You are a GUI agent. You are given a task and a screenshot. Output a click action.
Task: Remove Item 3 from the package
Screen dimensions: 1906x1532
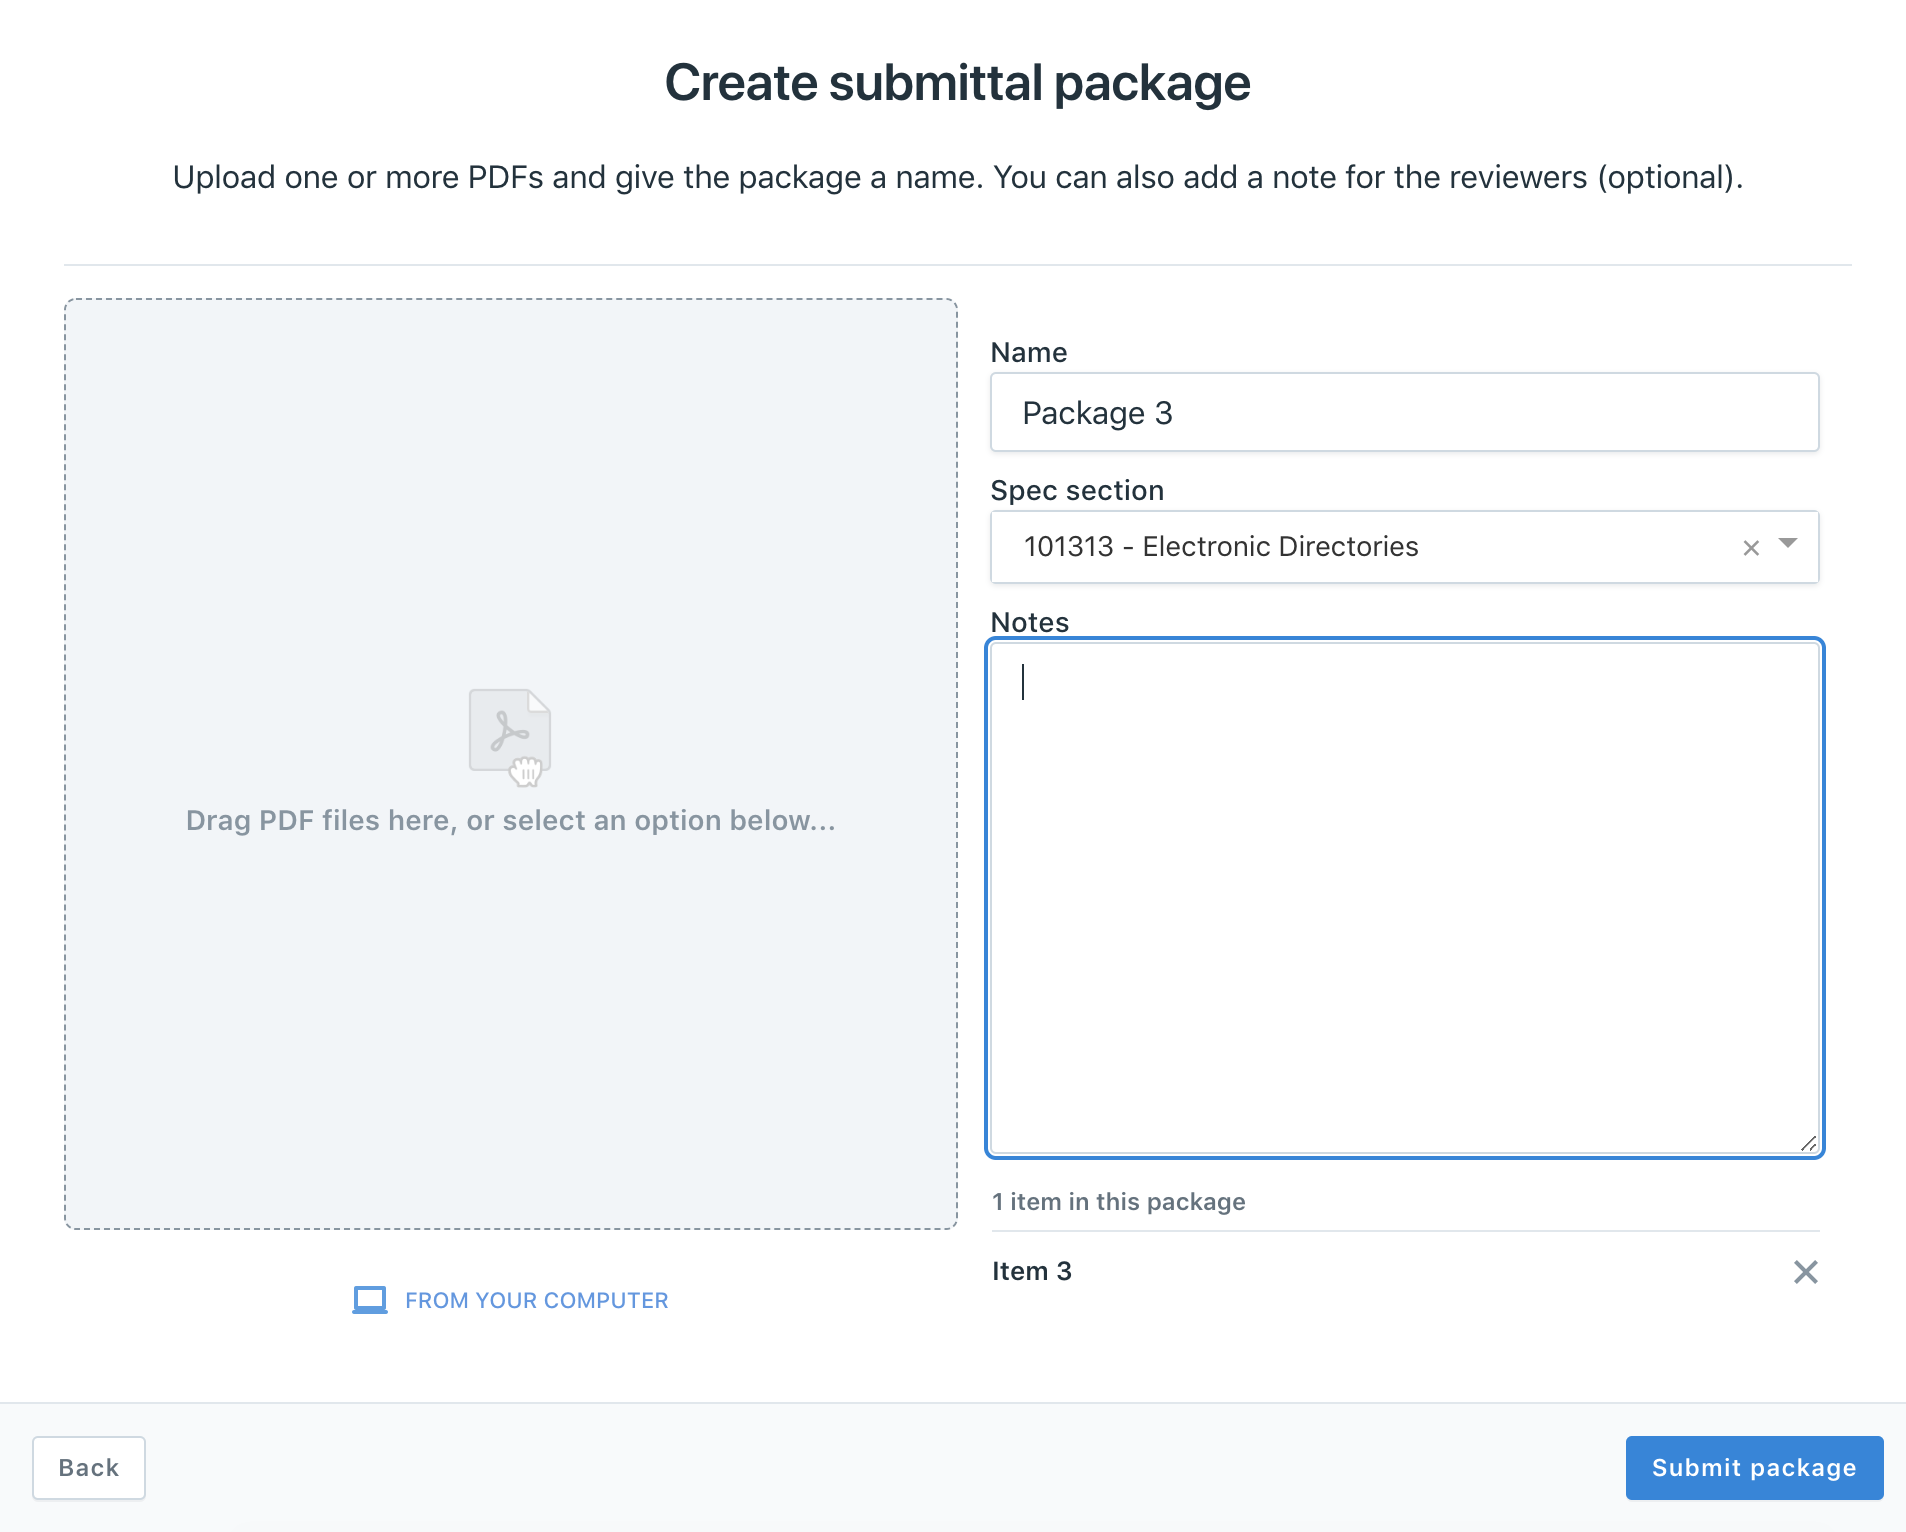(1805, 1272)
